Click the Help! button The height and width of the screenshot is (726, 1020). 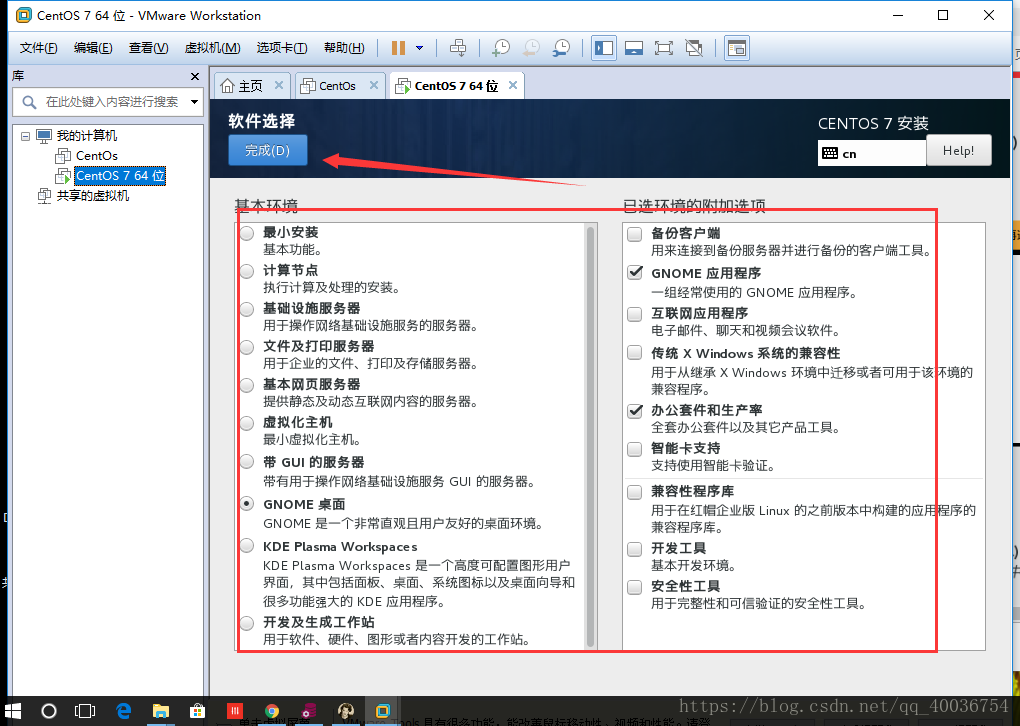pyautogui.click(x=958, y=150)
